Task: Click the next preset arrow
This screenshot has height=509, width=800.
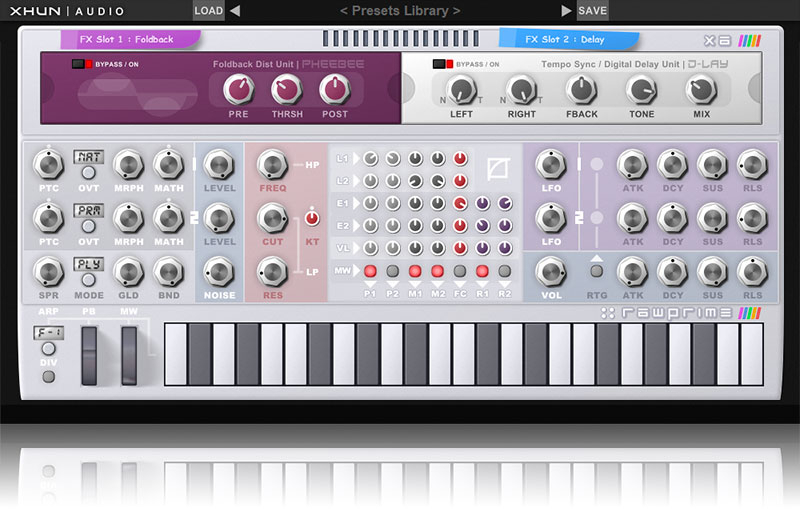Action: (567, 11)
